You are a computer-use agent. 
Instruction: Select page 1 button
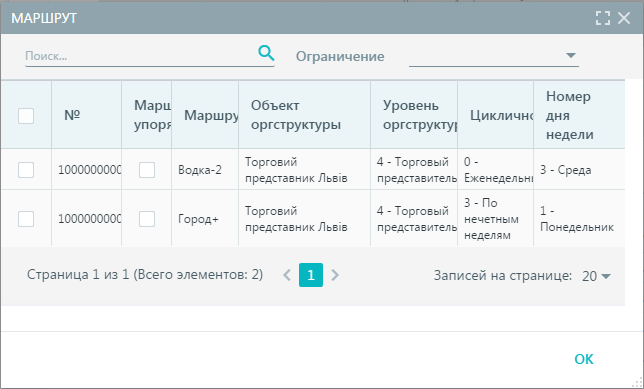[311, 275]
